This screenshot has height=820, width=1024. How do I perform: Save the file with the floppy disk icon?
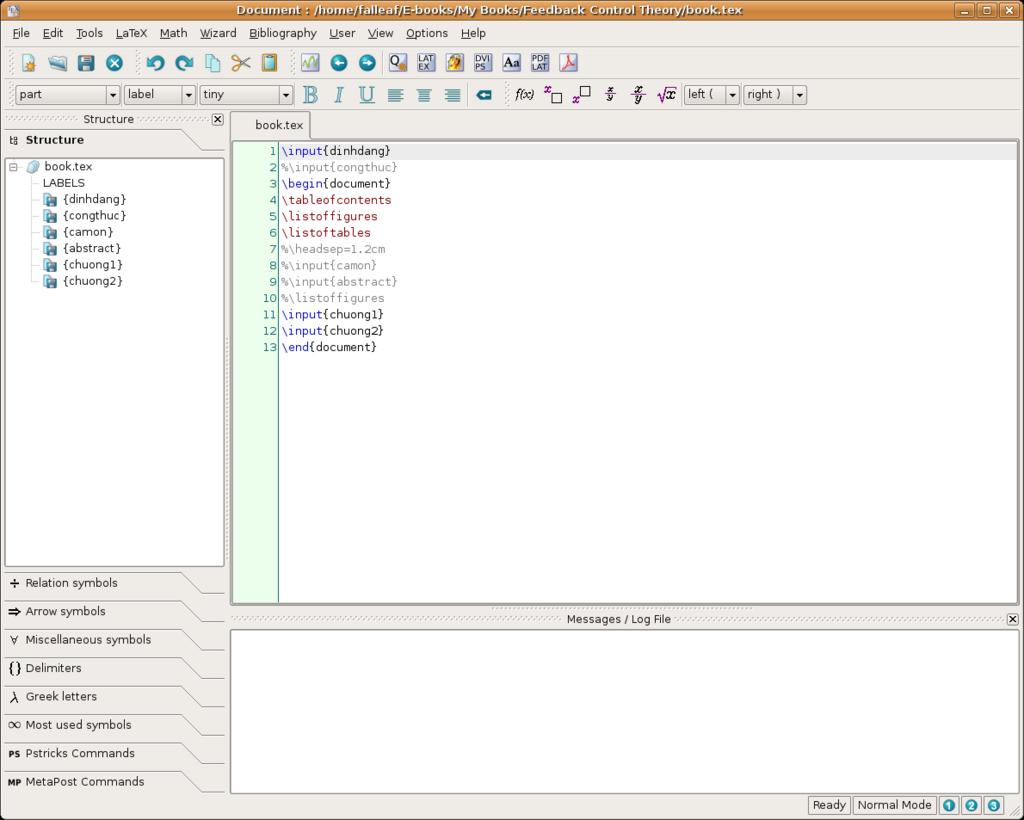click(86, 63)
